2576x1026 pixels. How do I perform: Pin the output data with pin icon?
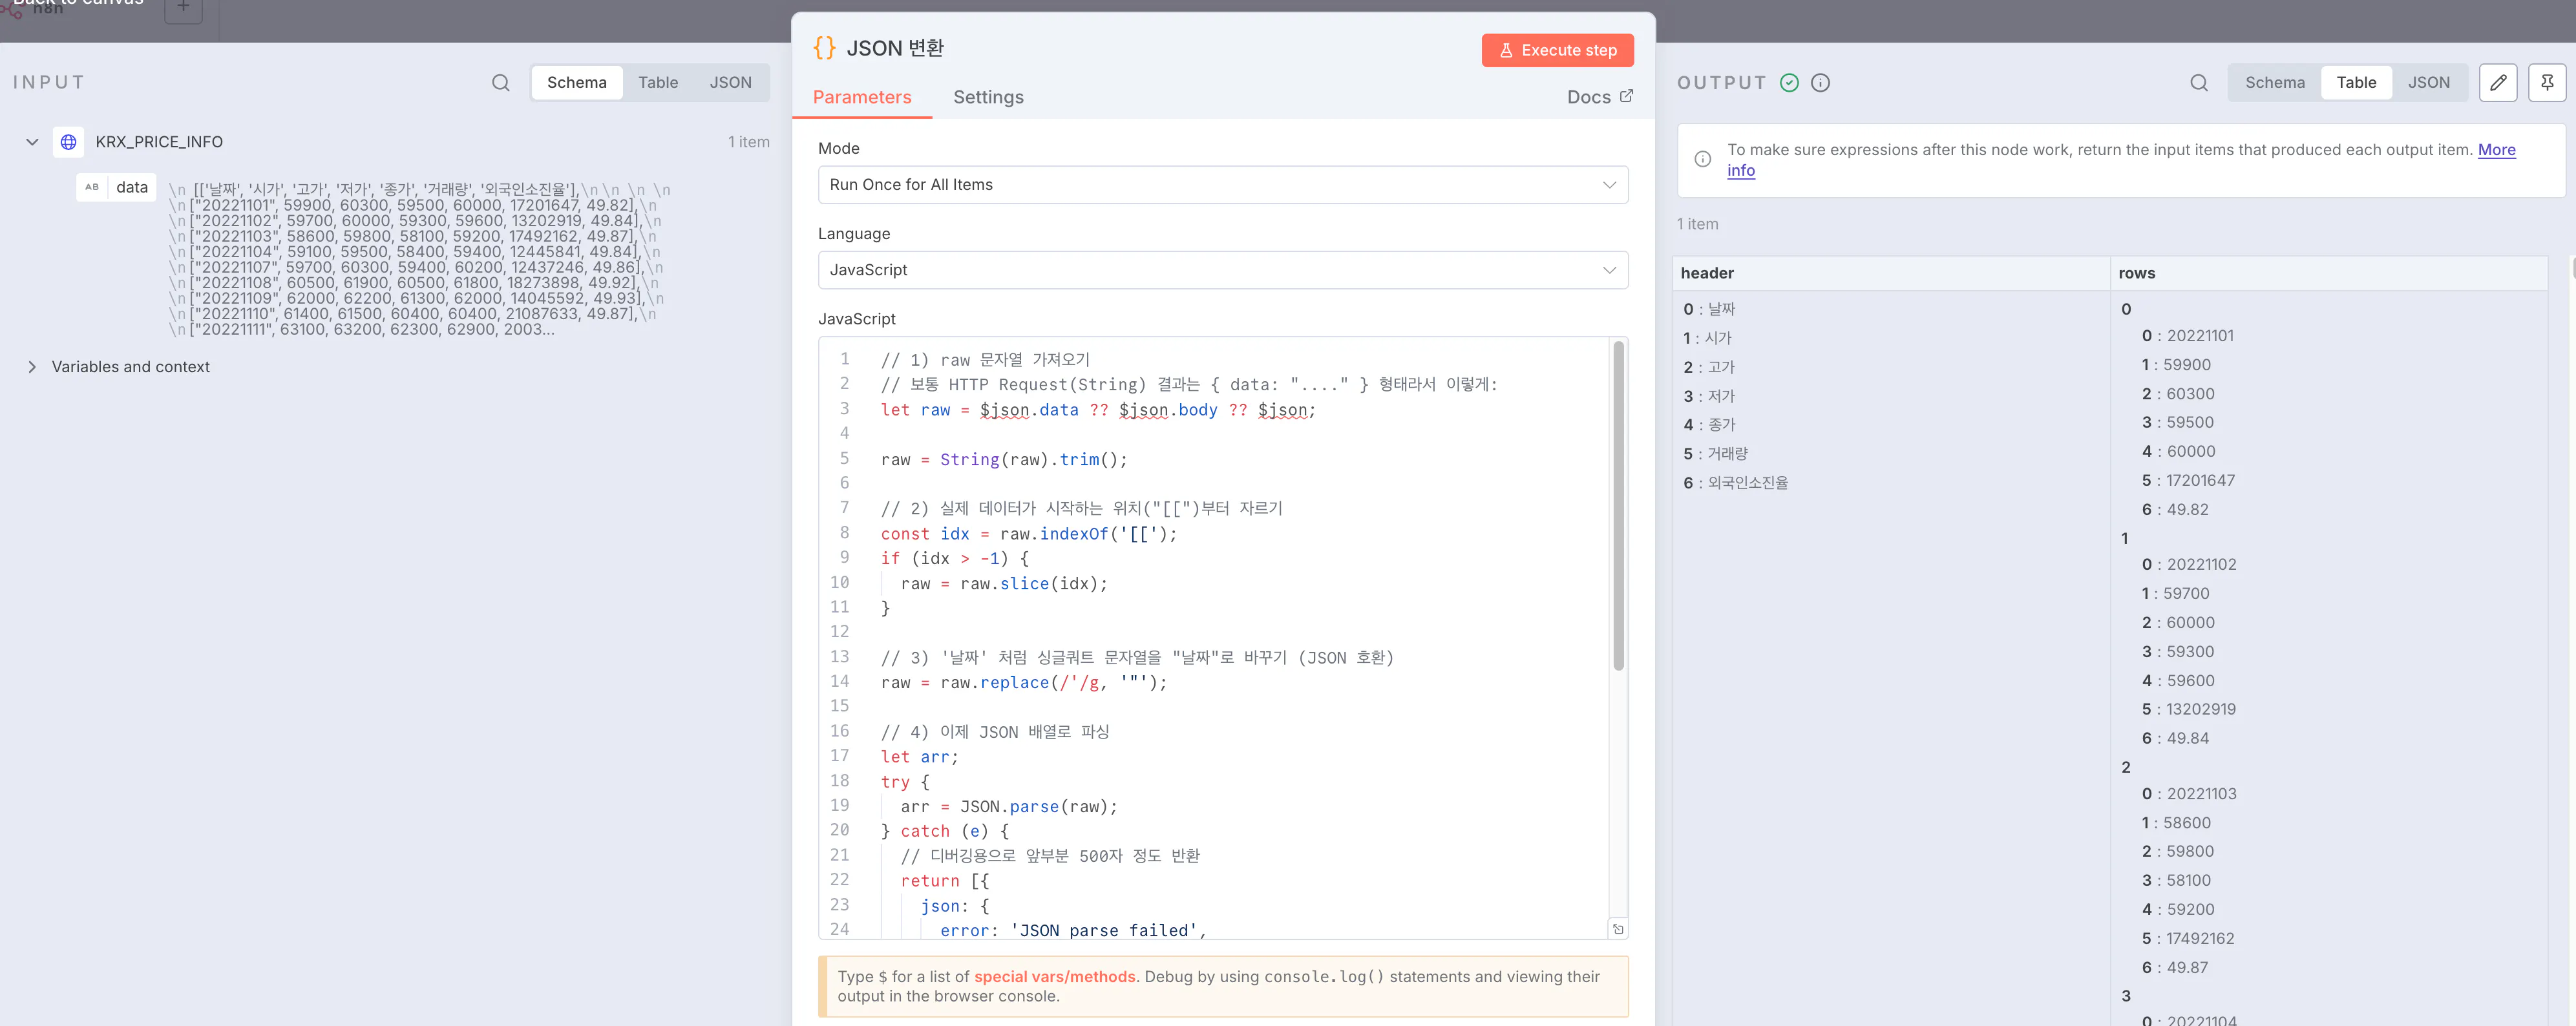[x=2546, y=83]
